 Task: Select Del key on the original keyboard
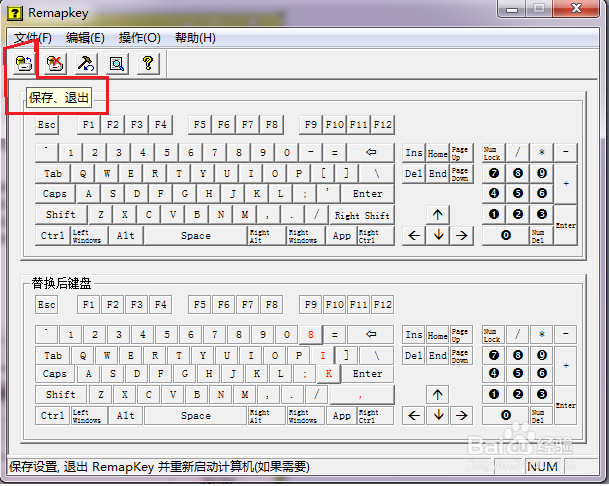coord(414,173)
